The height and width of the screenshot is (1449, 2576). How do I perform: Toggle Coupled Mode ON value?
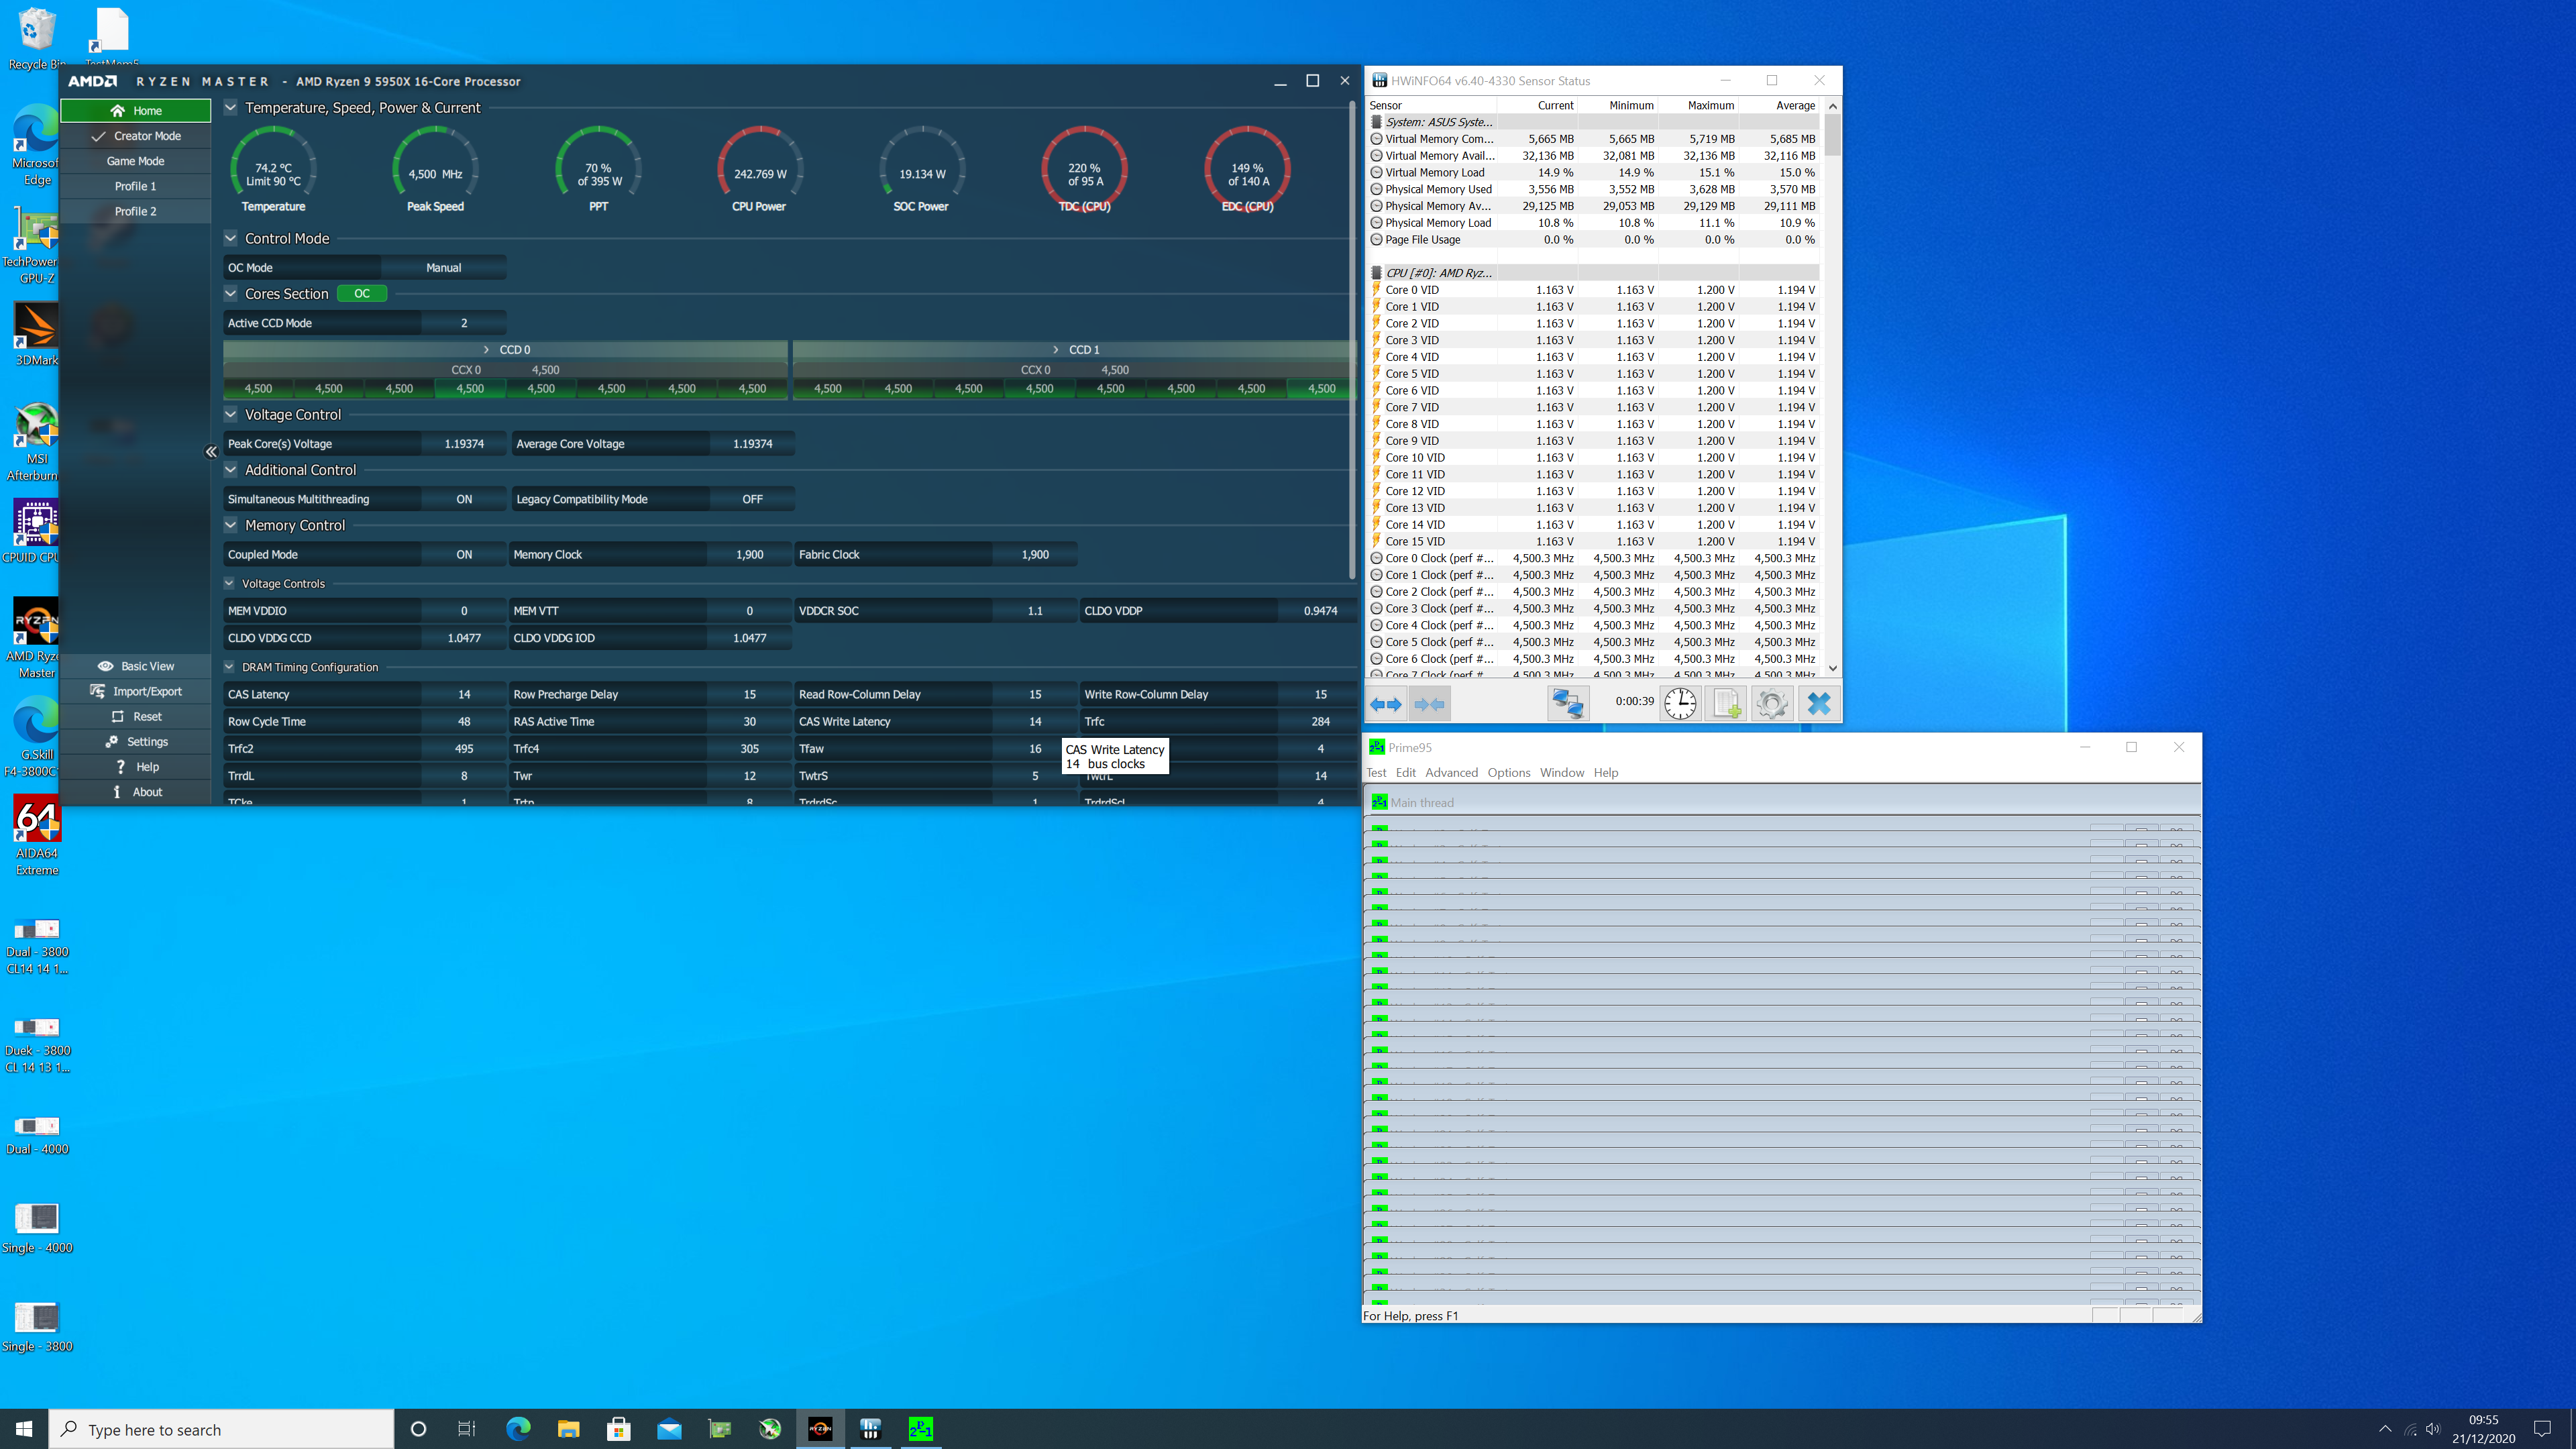point(464,554)
